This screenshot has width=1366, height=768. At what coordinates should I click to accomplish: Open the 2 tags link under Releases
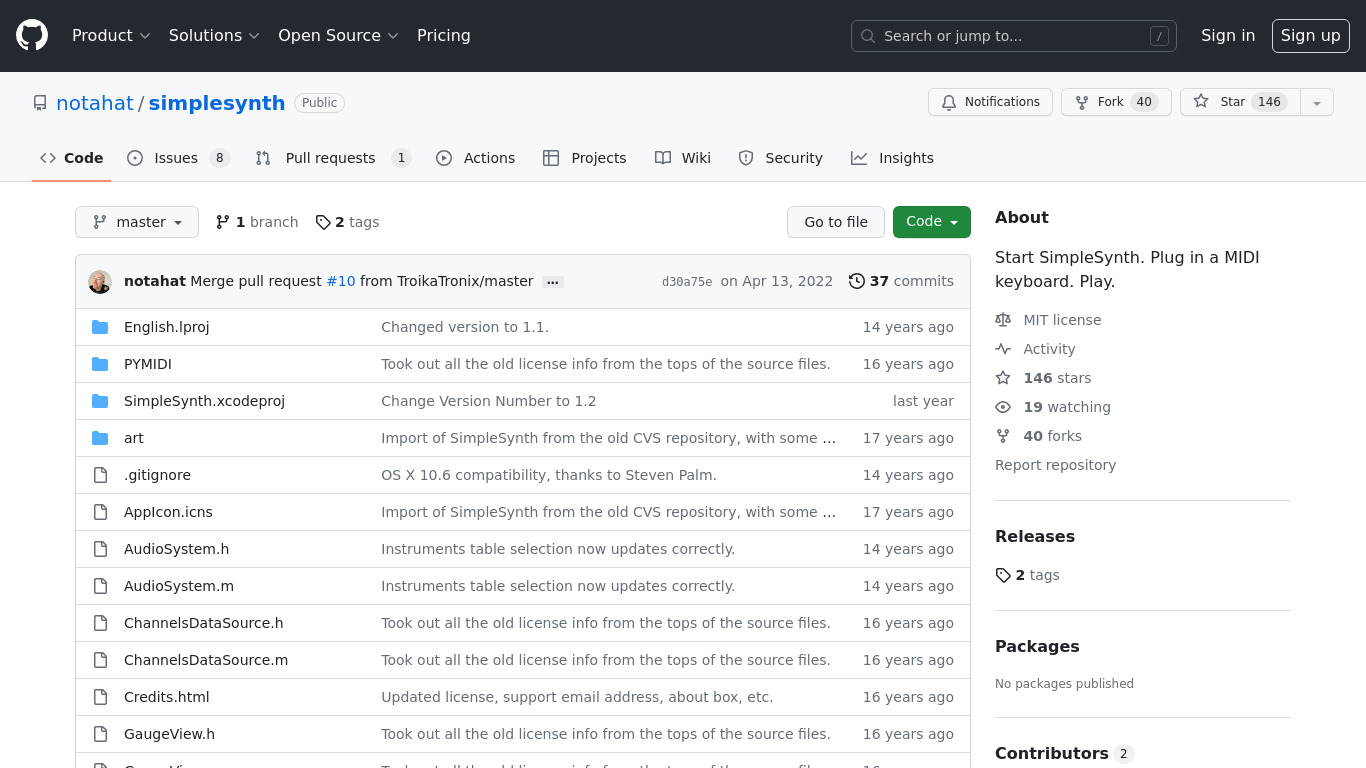tap(1027, 575)
